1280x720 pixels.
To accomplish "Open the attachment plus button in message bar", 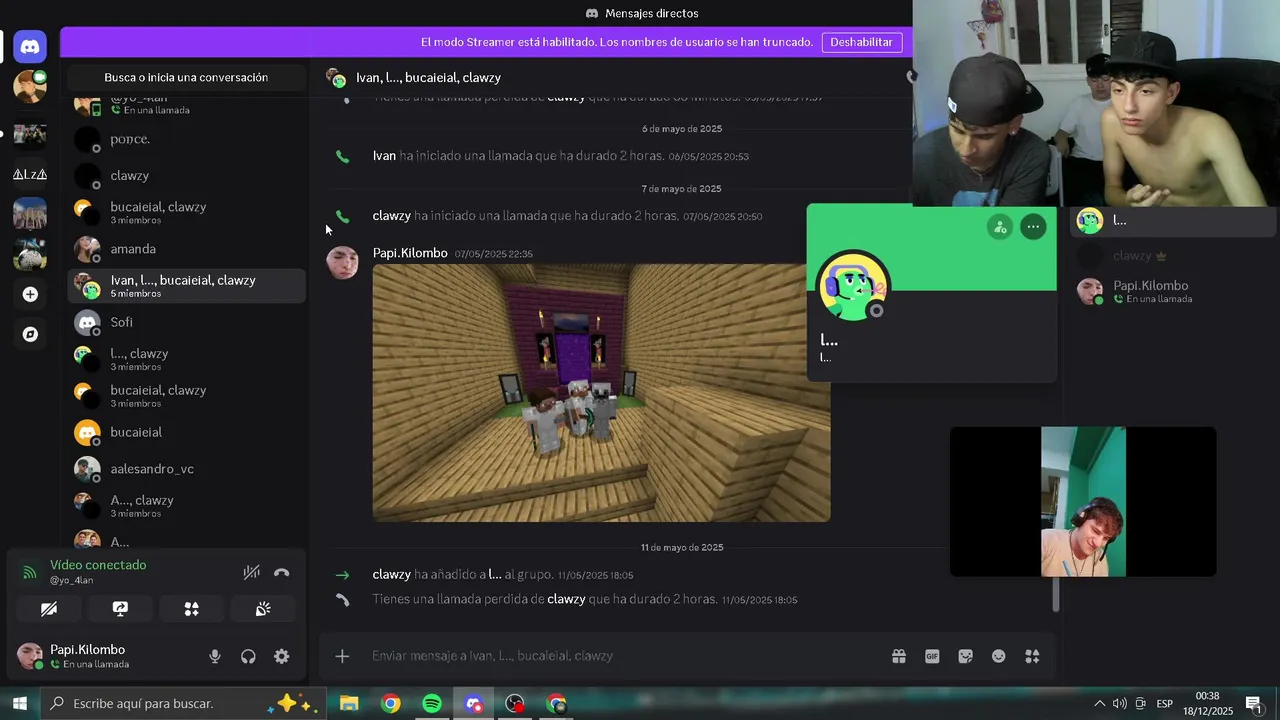I will pos(342,656).
